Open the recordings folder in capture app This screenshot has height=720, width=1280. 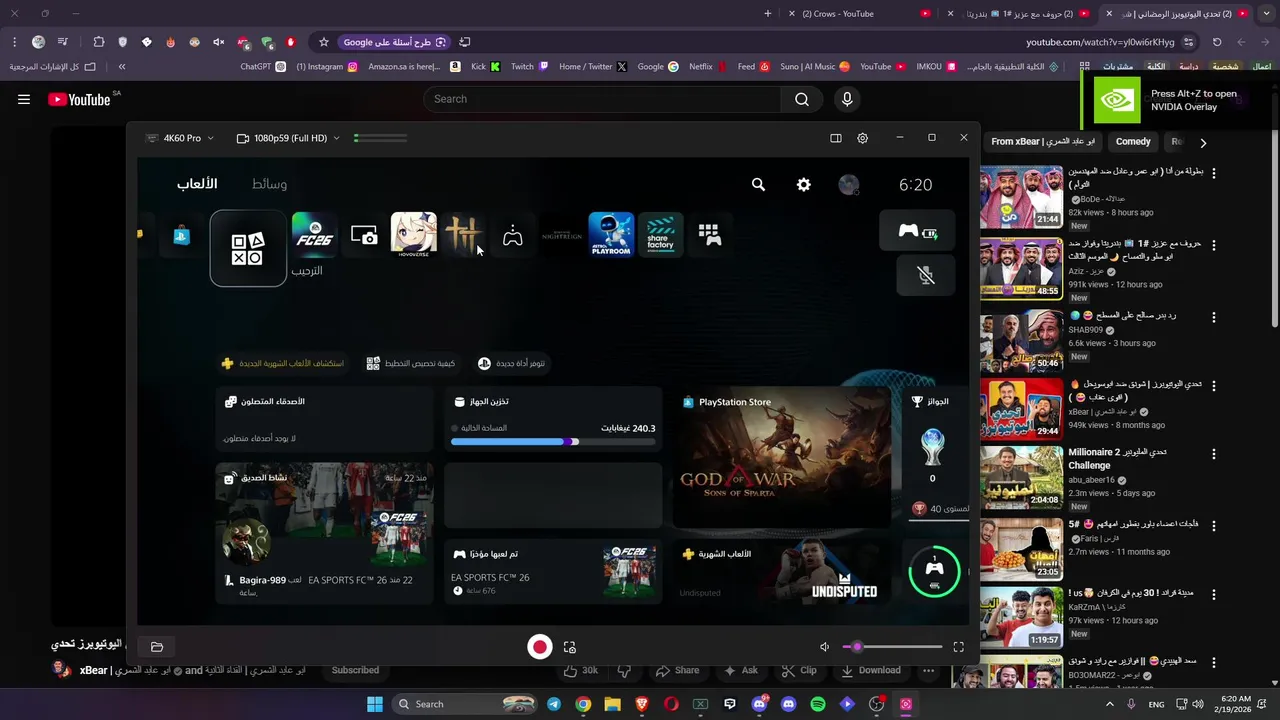pyautogui.click(x=157, y=647)
